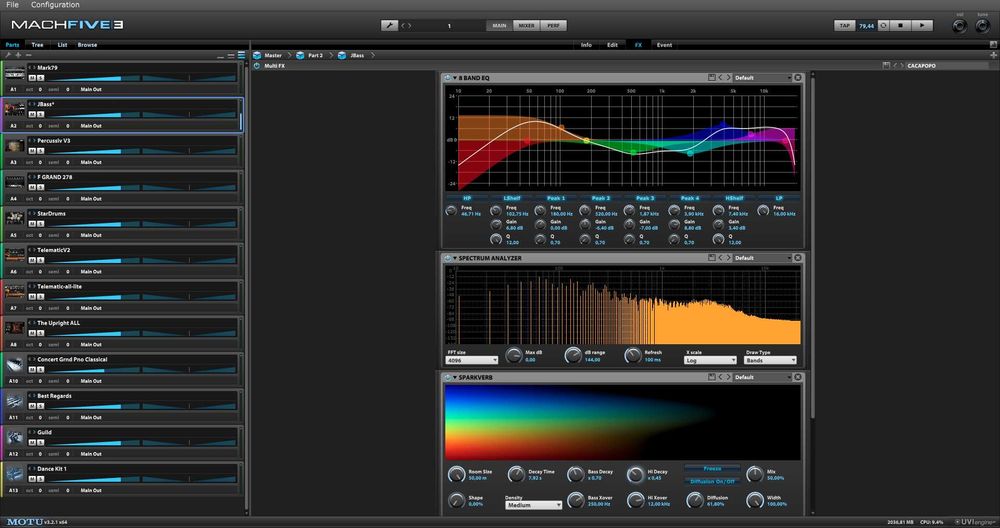This screenshot has height=528, width=1000.
Task: Toggle the SPARKVERB power button
Action: (x=448, y=378)
